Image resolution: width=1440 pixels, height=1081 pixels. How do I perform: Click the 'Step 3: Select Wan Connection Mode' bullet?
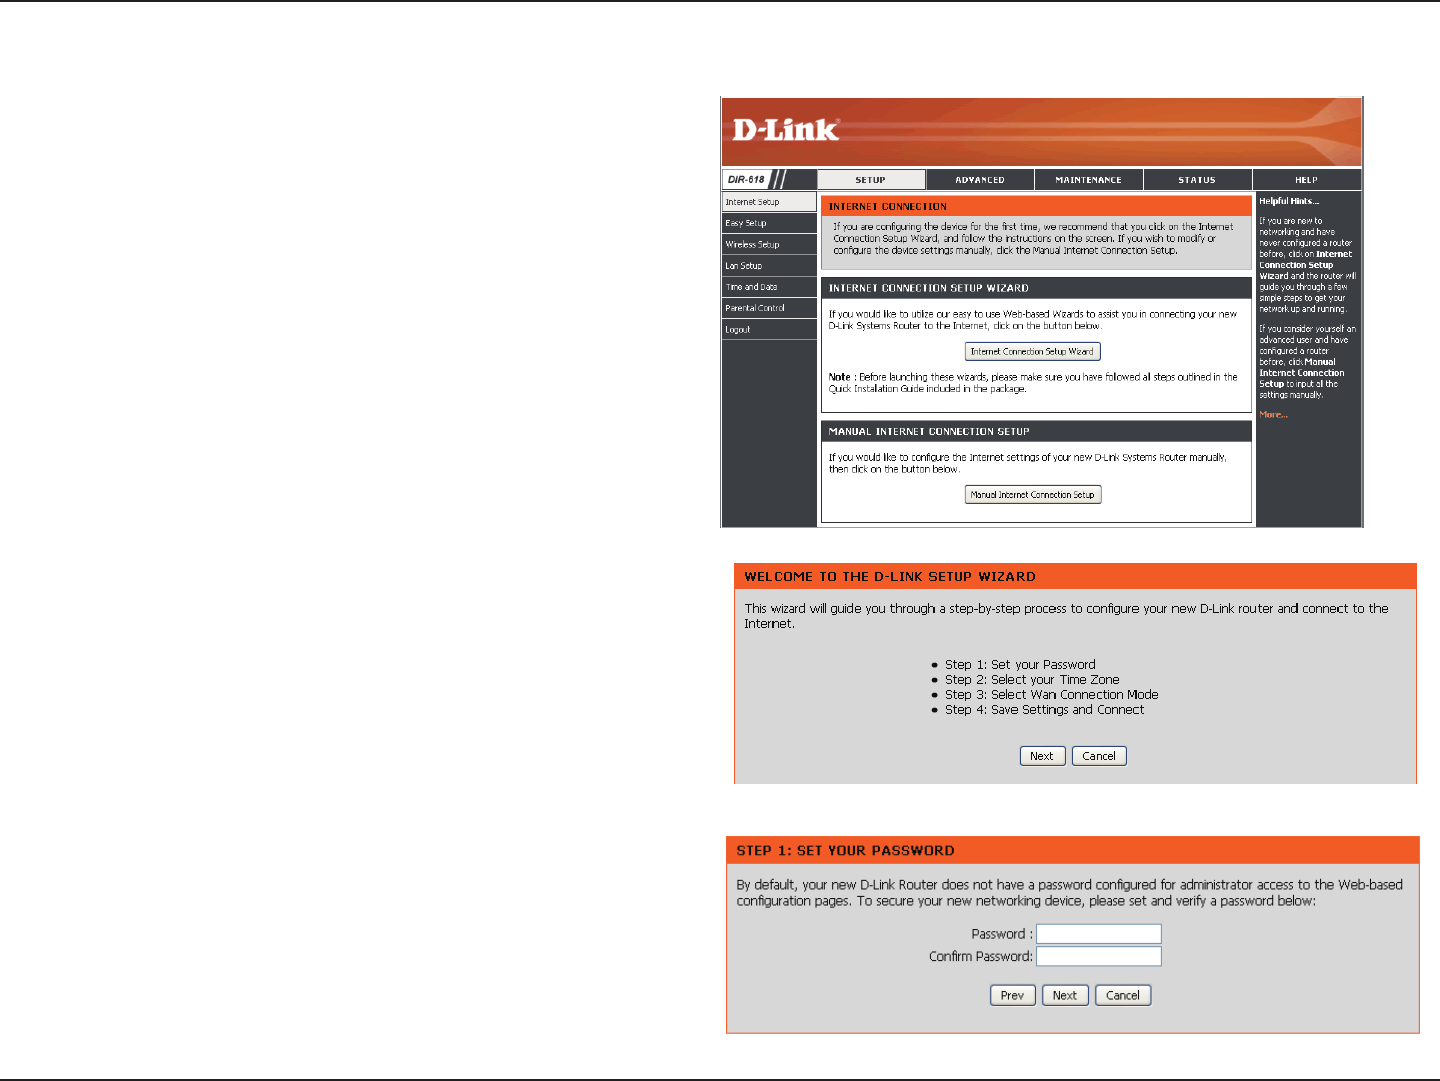[x=1052, y=695]
